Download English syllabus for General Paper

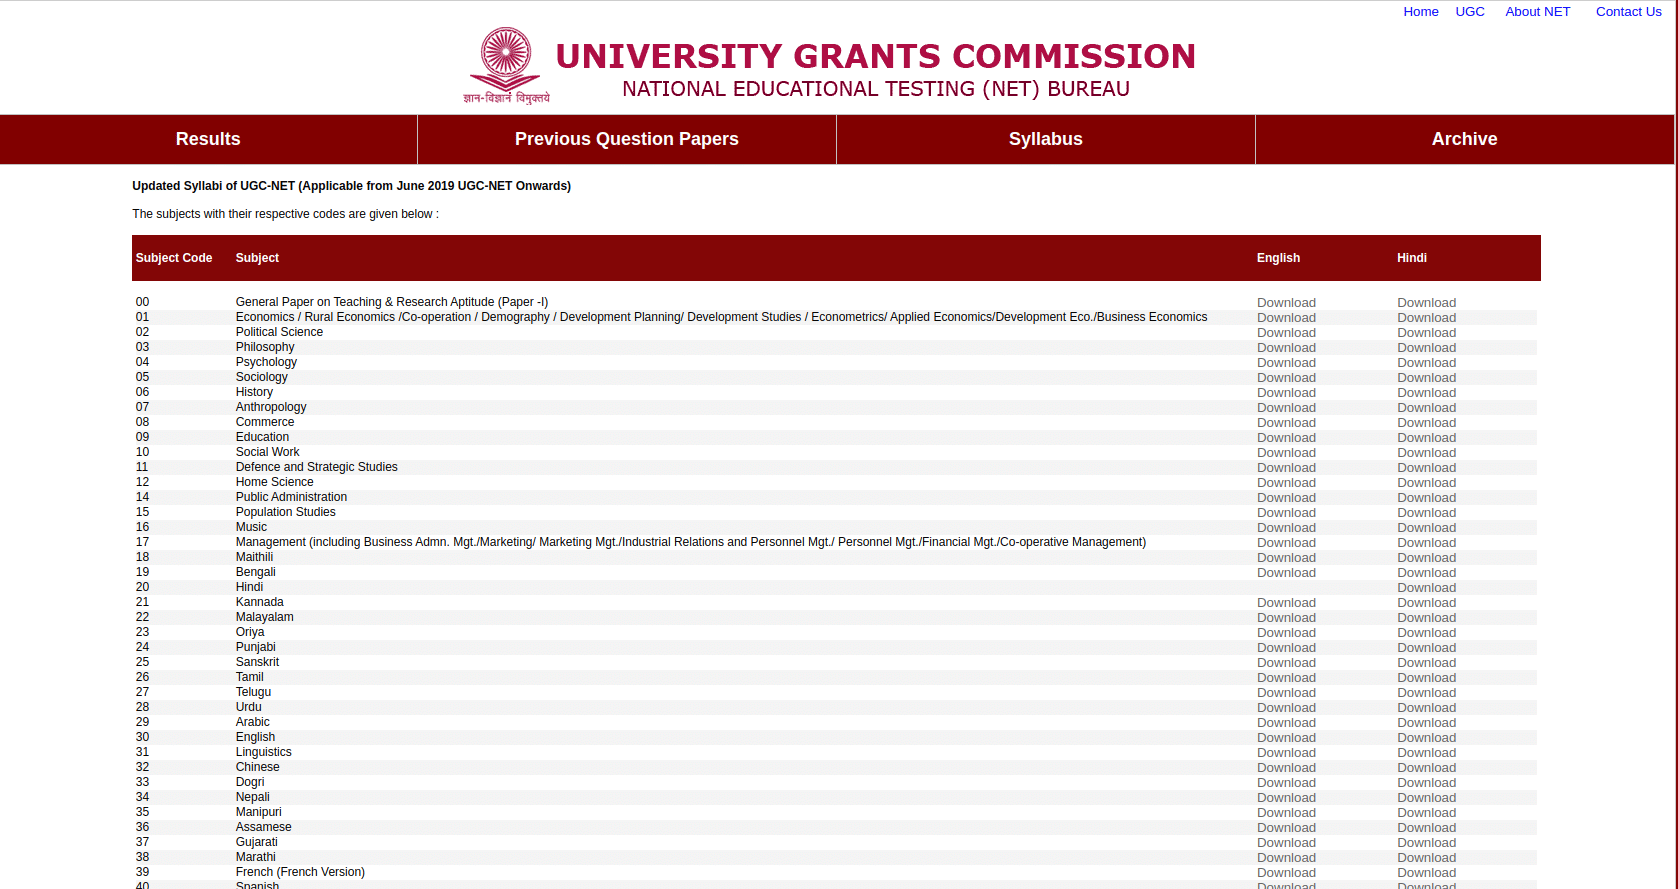(x=1286, y=303)
